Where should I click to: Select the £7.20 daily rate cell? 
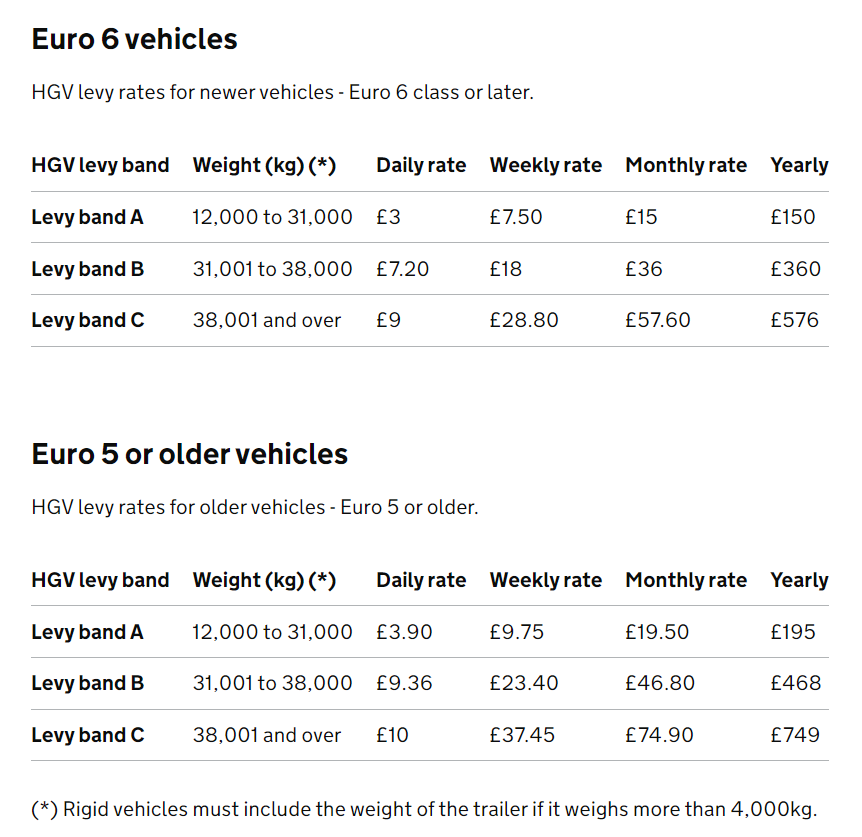click(402, 269)
